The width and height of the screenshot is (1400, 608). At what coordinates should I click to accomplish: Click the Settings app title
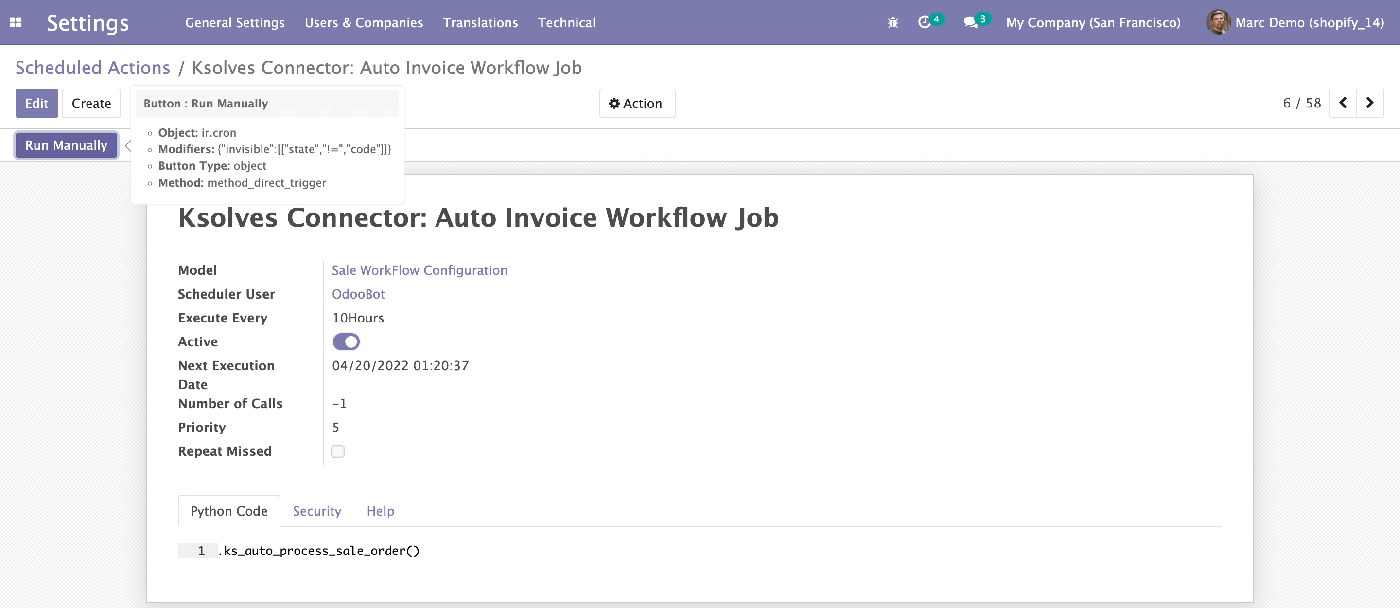(88, 22)
